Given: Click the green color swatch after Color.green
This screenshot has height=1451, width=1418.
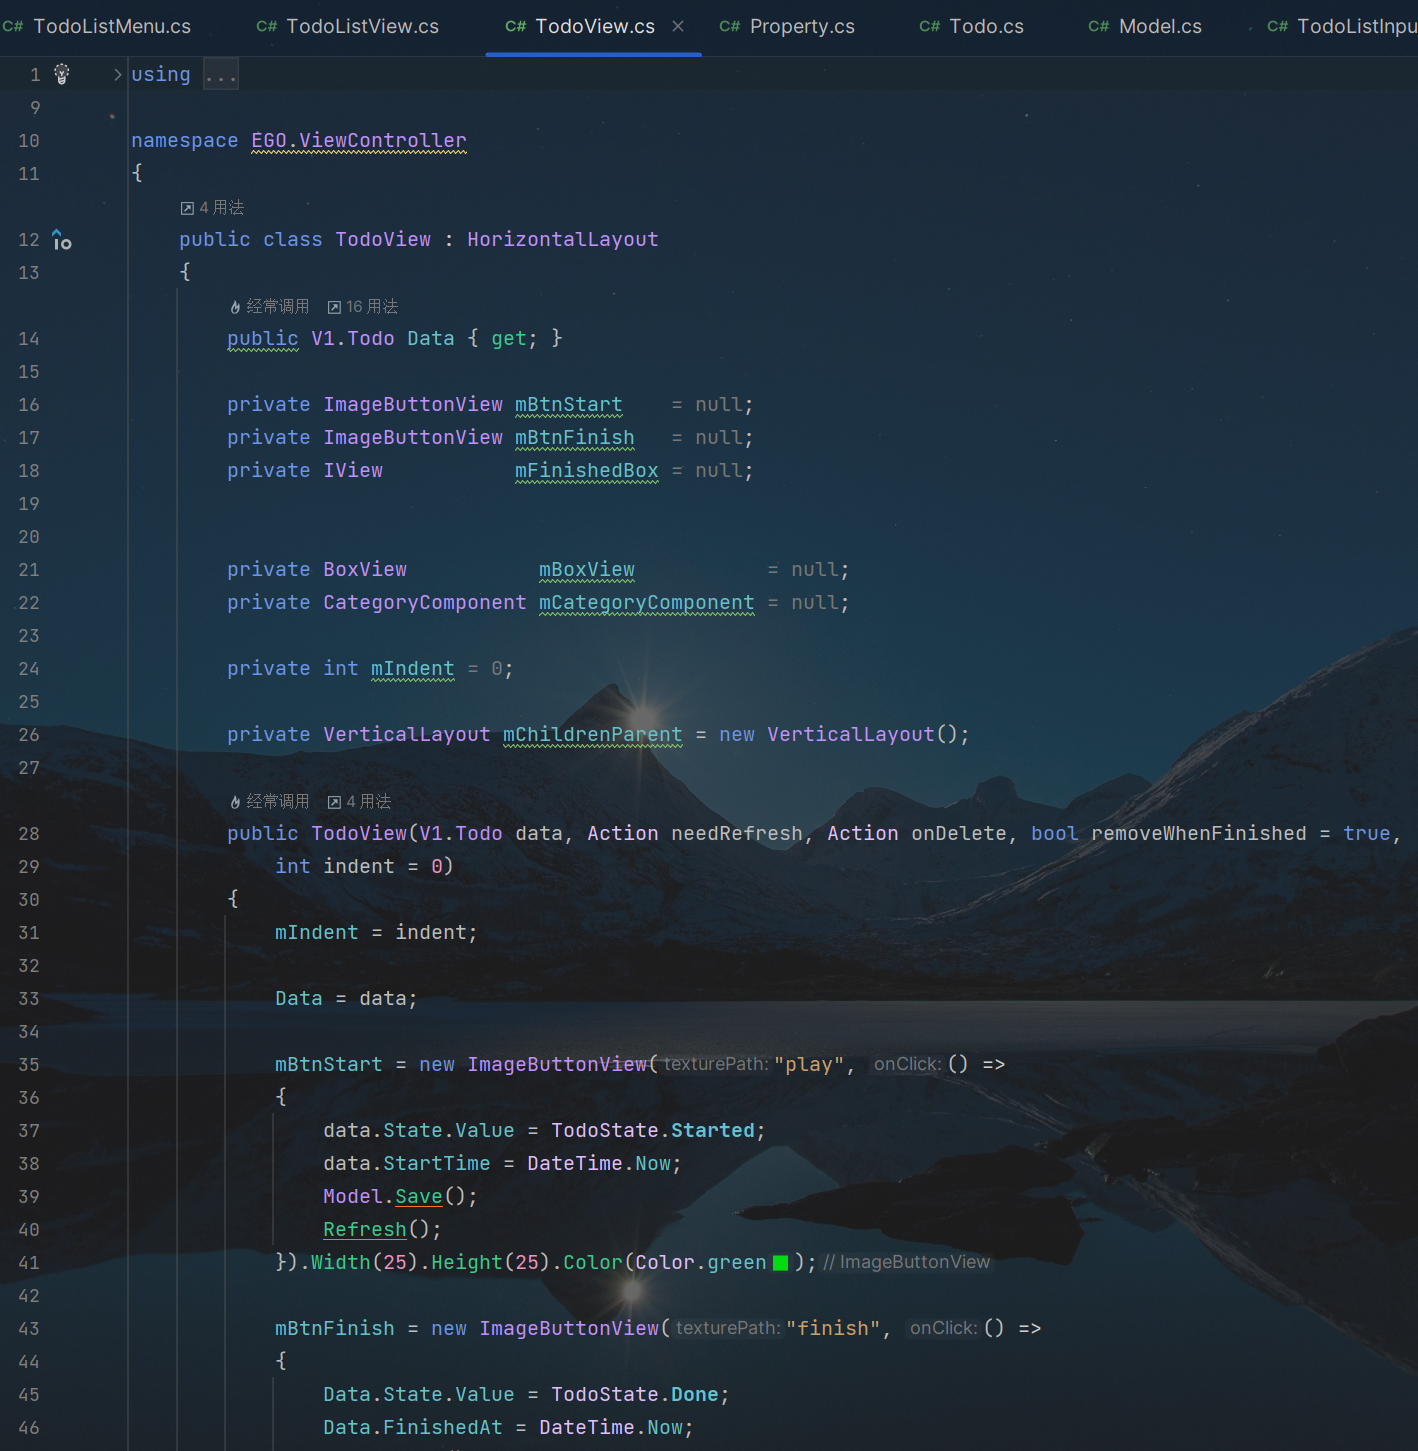Looking at the screenshot, I should (781, 1263).
